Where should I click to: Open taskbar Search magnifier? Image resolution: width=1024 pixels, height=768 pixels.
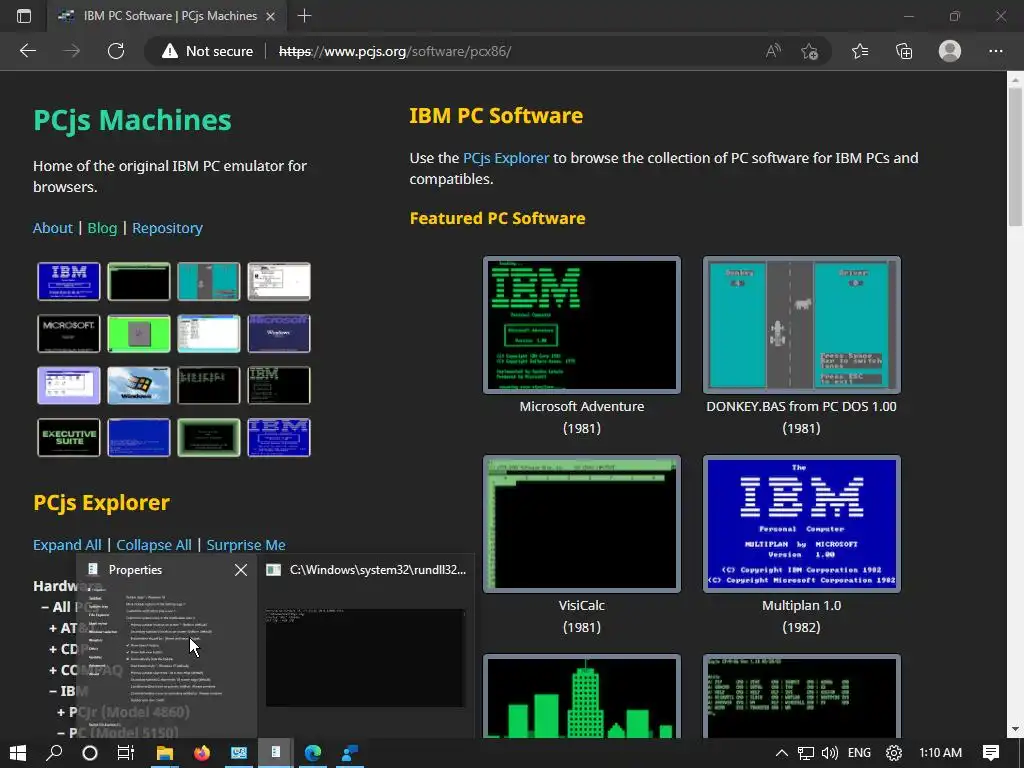(54, 753)
